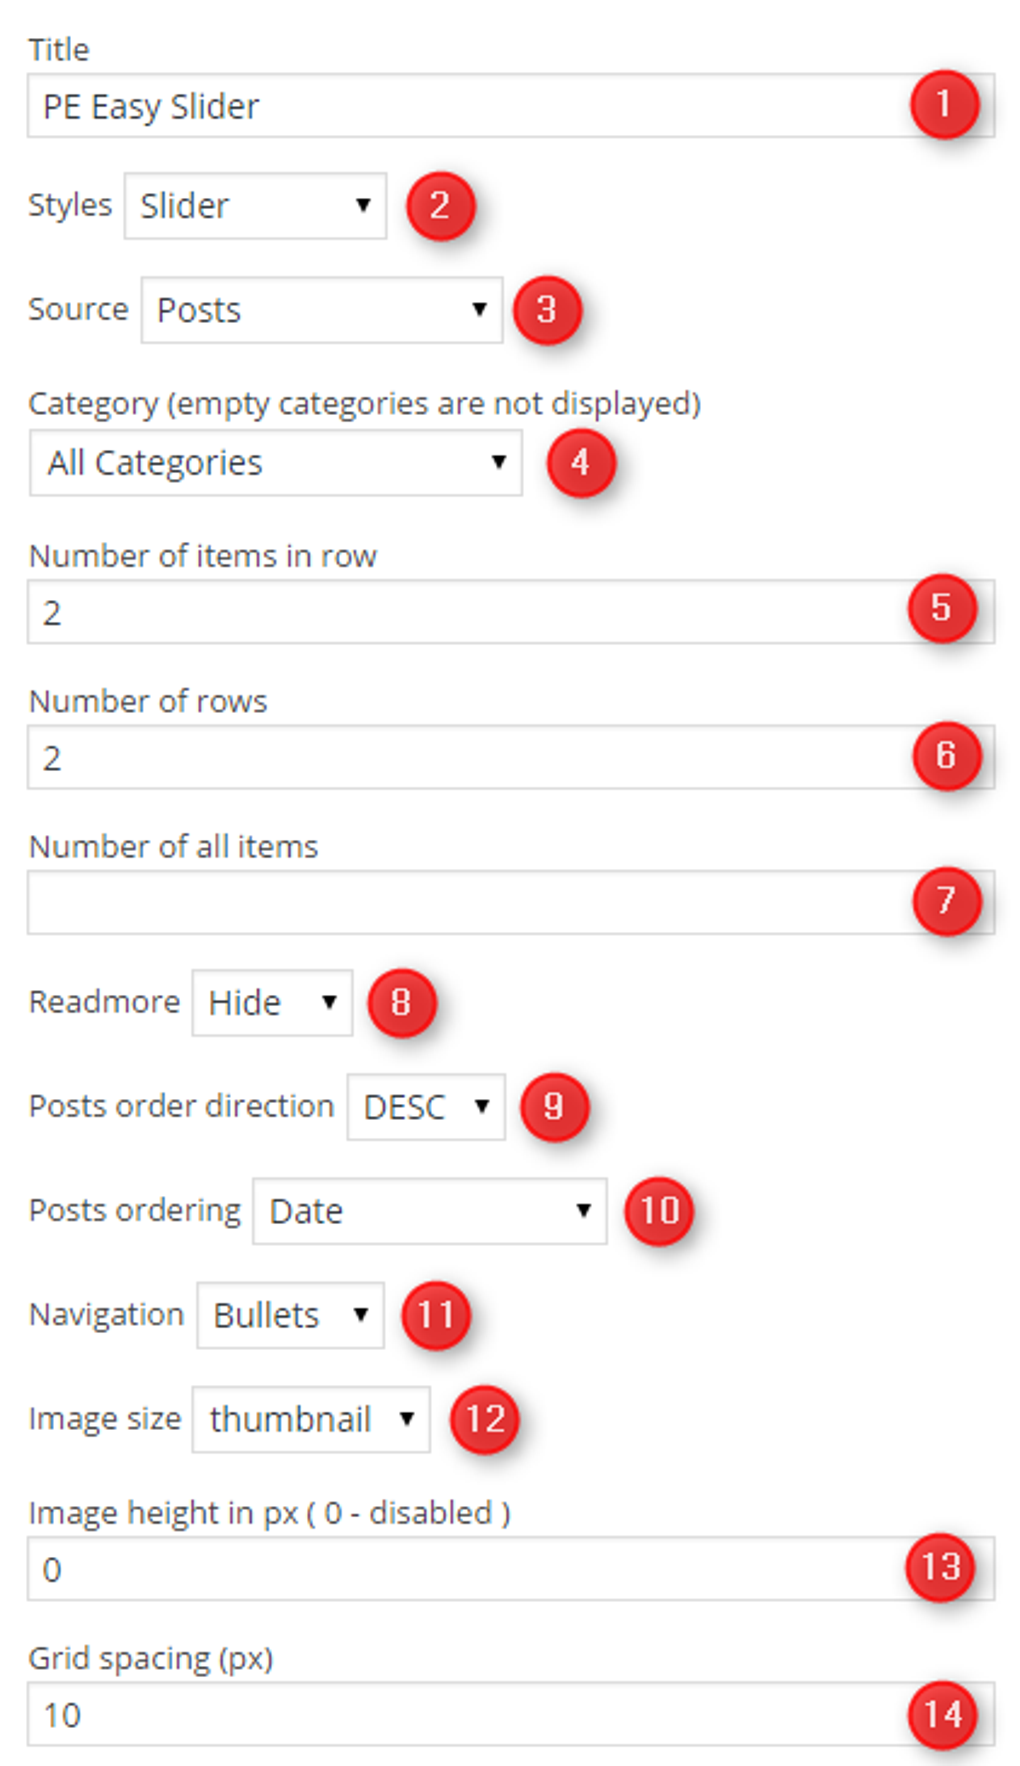Click the empty Number of all items field
This screenshot has height=1766, width=1020.
(x=400, y=900)
